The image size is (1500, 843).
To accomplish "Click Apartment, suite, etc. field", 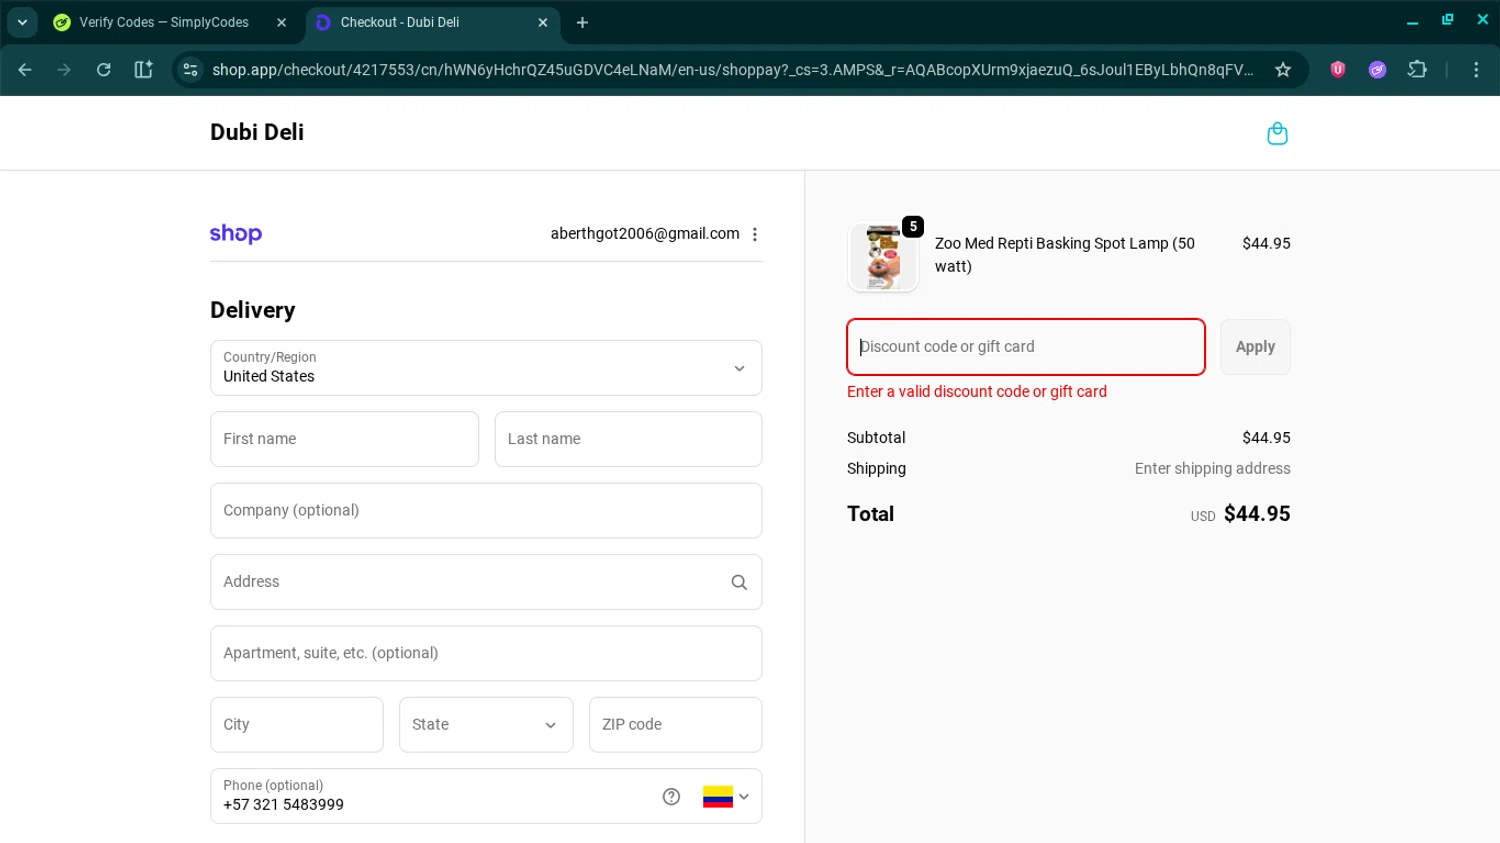I will pos(486,653).
